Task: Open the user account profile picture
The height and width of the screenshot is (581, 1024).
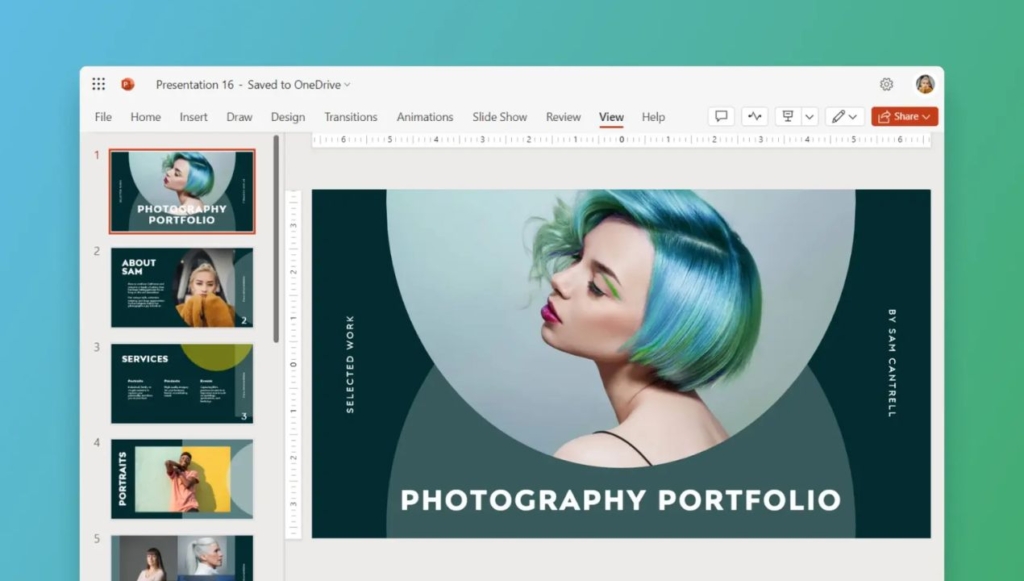Action: pyautogui.click(x=925, y=85)
